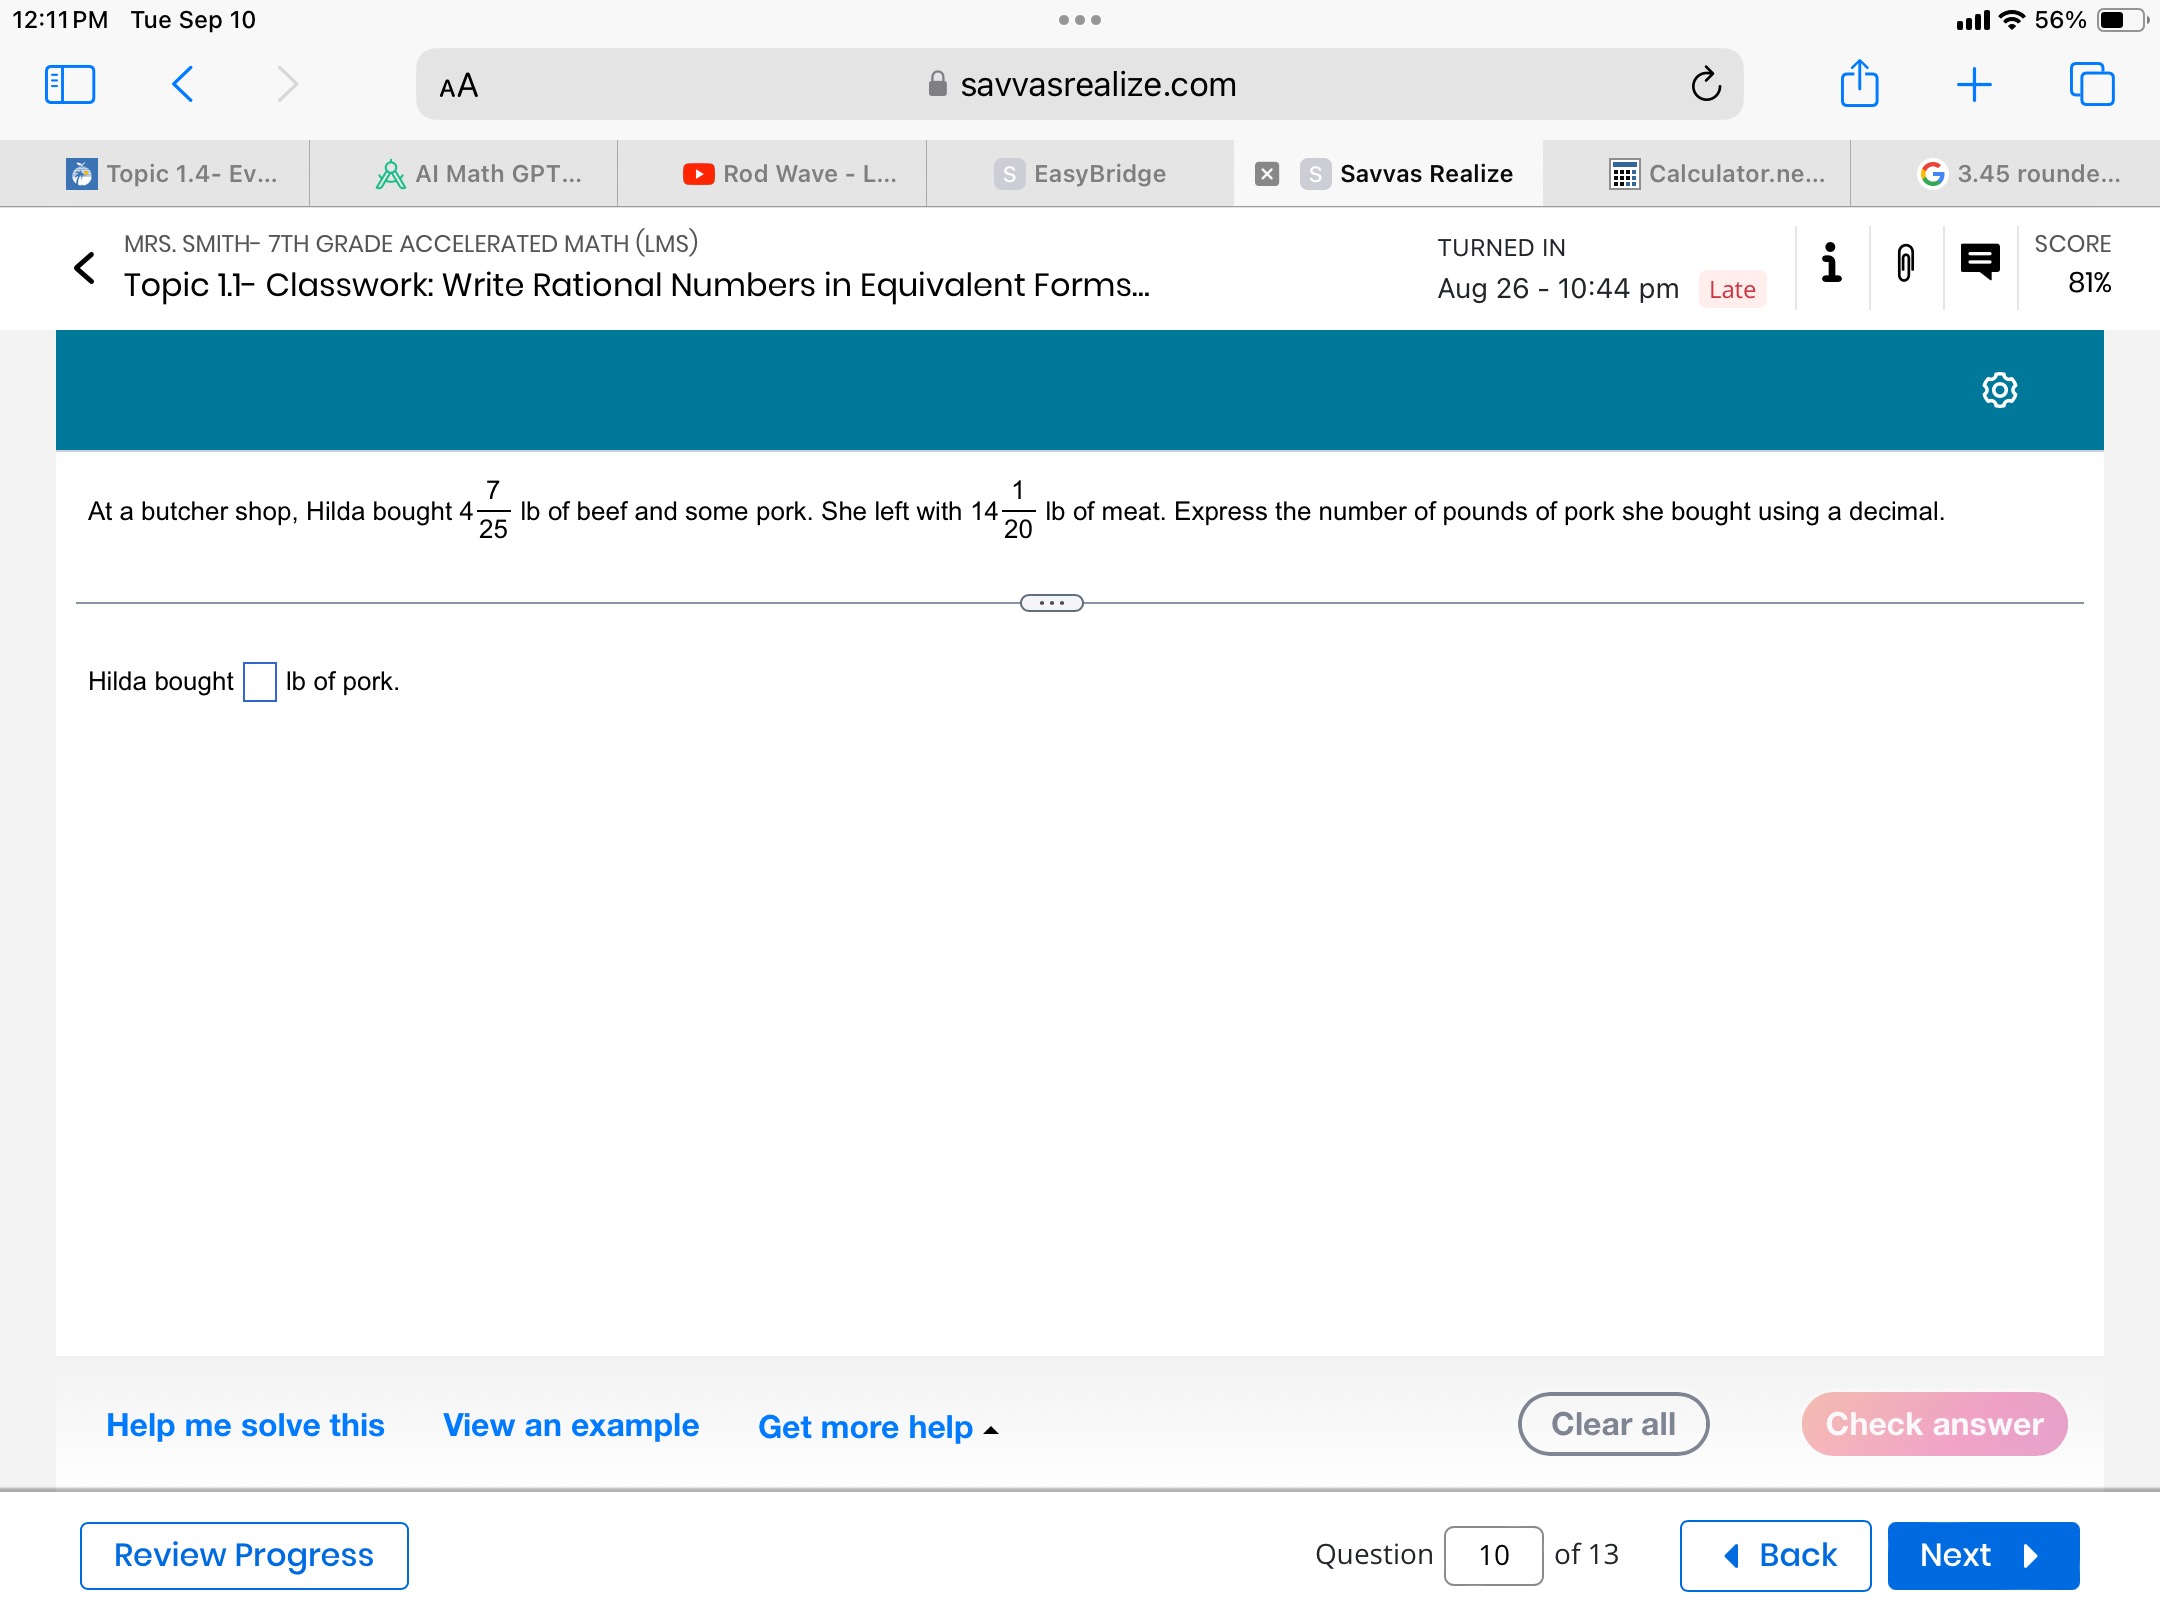This screenshot has height=1620, width=2160.
Task: Go forward in Safari history
Action: (x=288, y=85)
